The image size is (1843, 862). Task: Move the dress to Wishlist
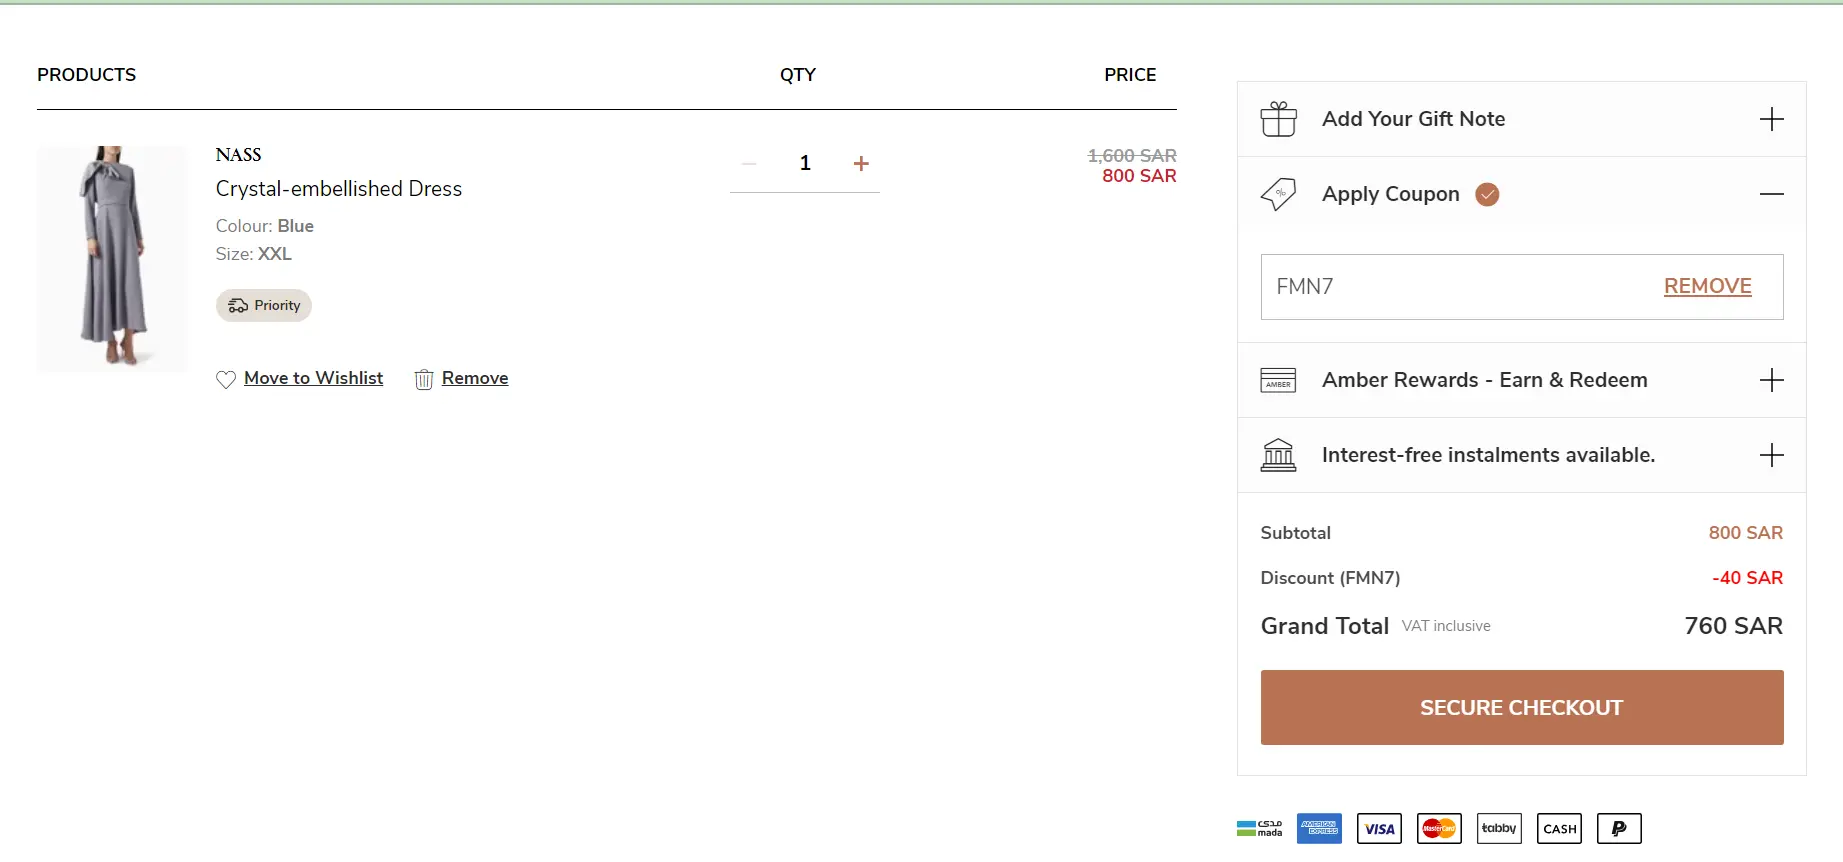313,378
